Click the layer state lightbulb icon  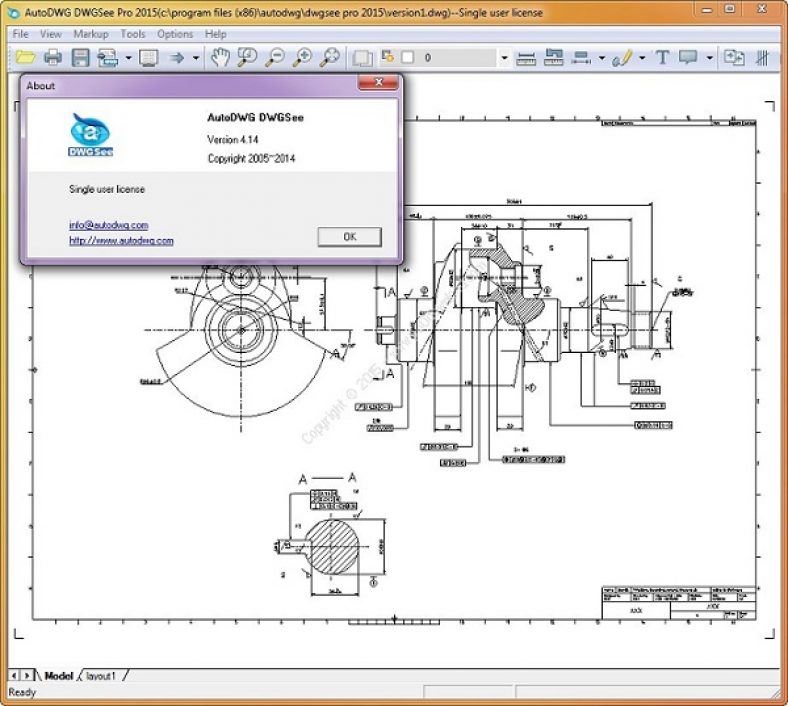(x=387, y=56)
